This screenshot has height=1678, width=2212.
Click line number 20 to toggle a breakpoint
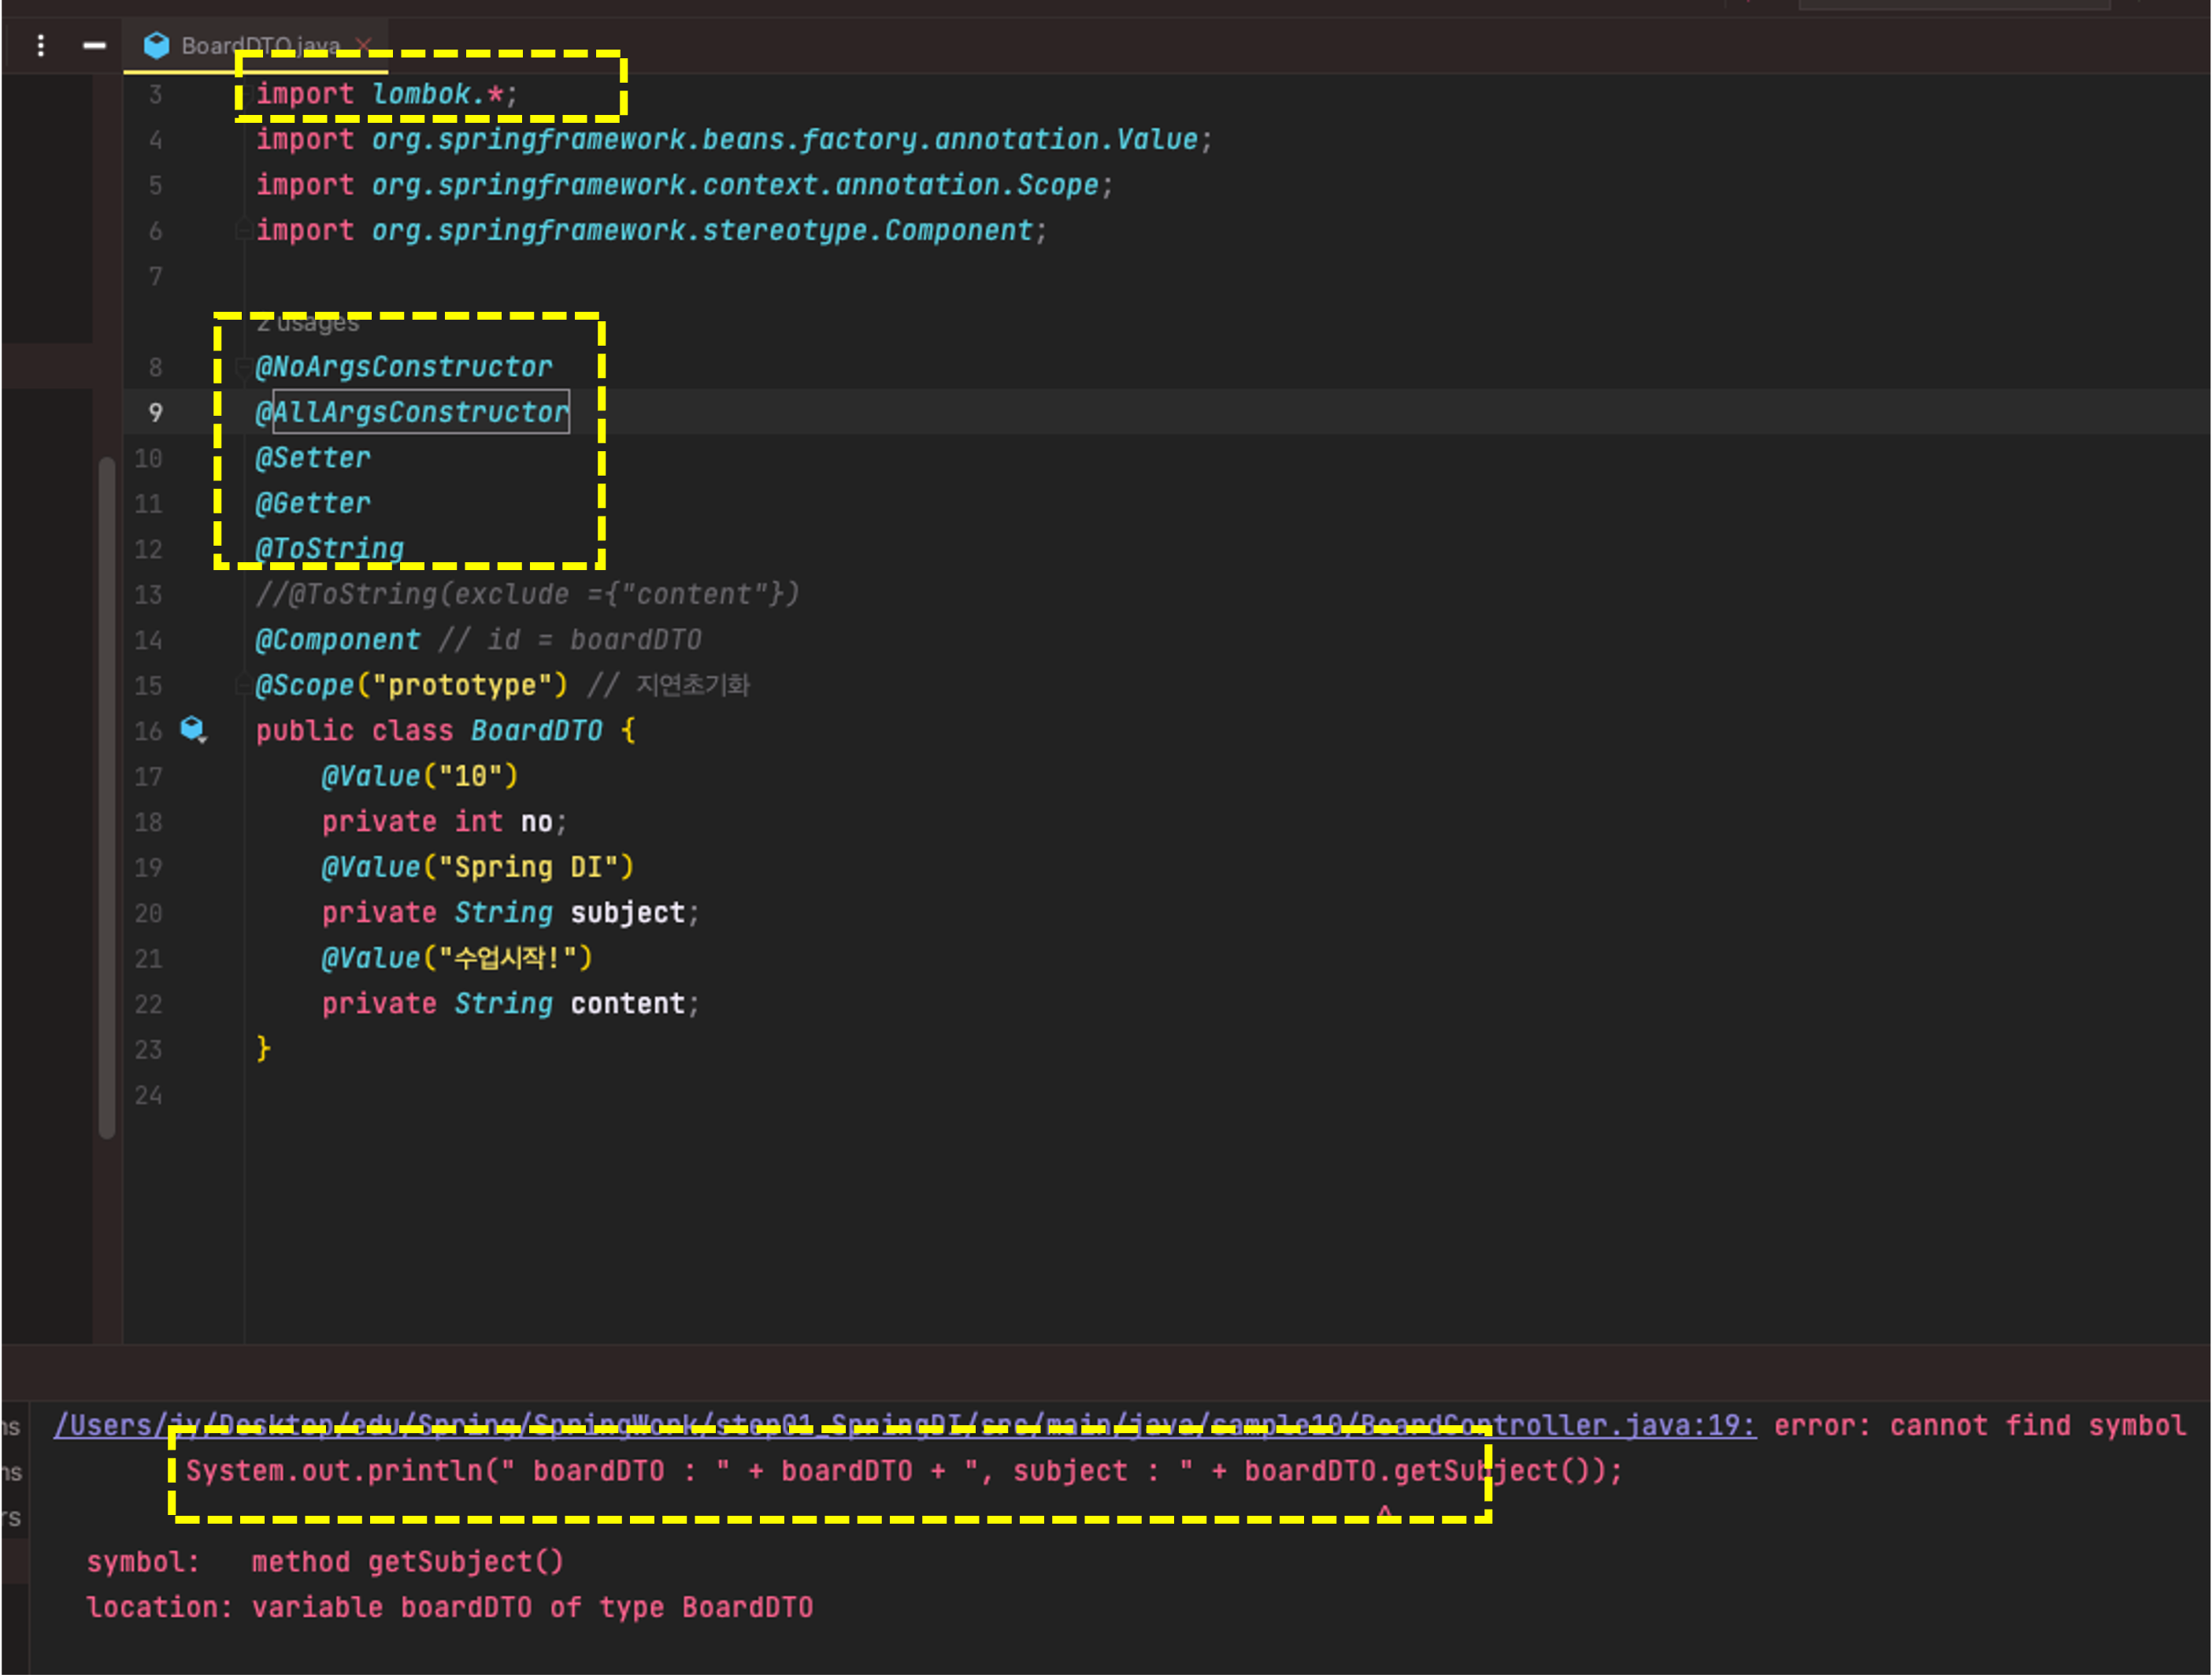click(x=148, y=913)
